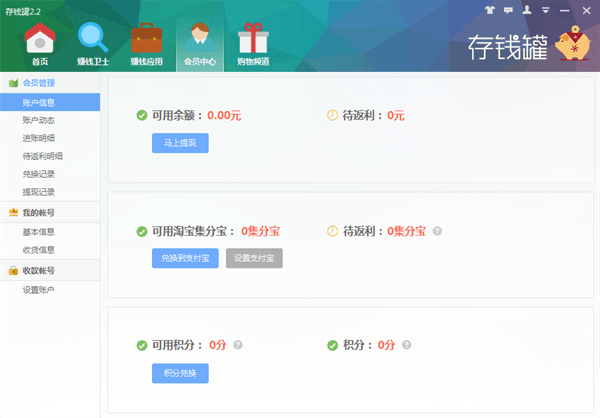Screen dimensions: 600x418
Task: Open the title bar dropdown menu arrow
Action: 545,9
